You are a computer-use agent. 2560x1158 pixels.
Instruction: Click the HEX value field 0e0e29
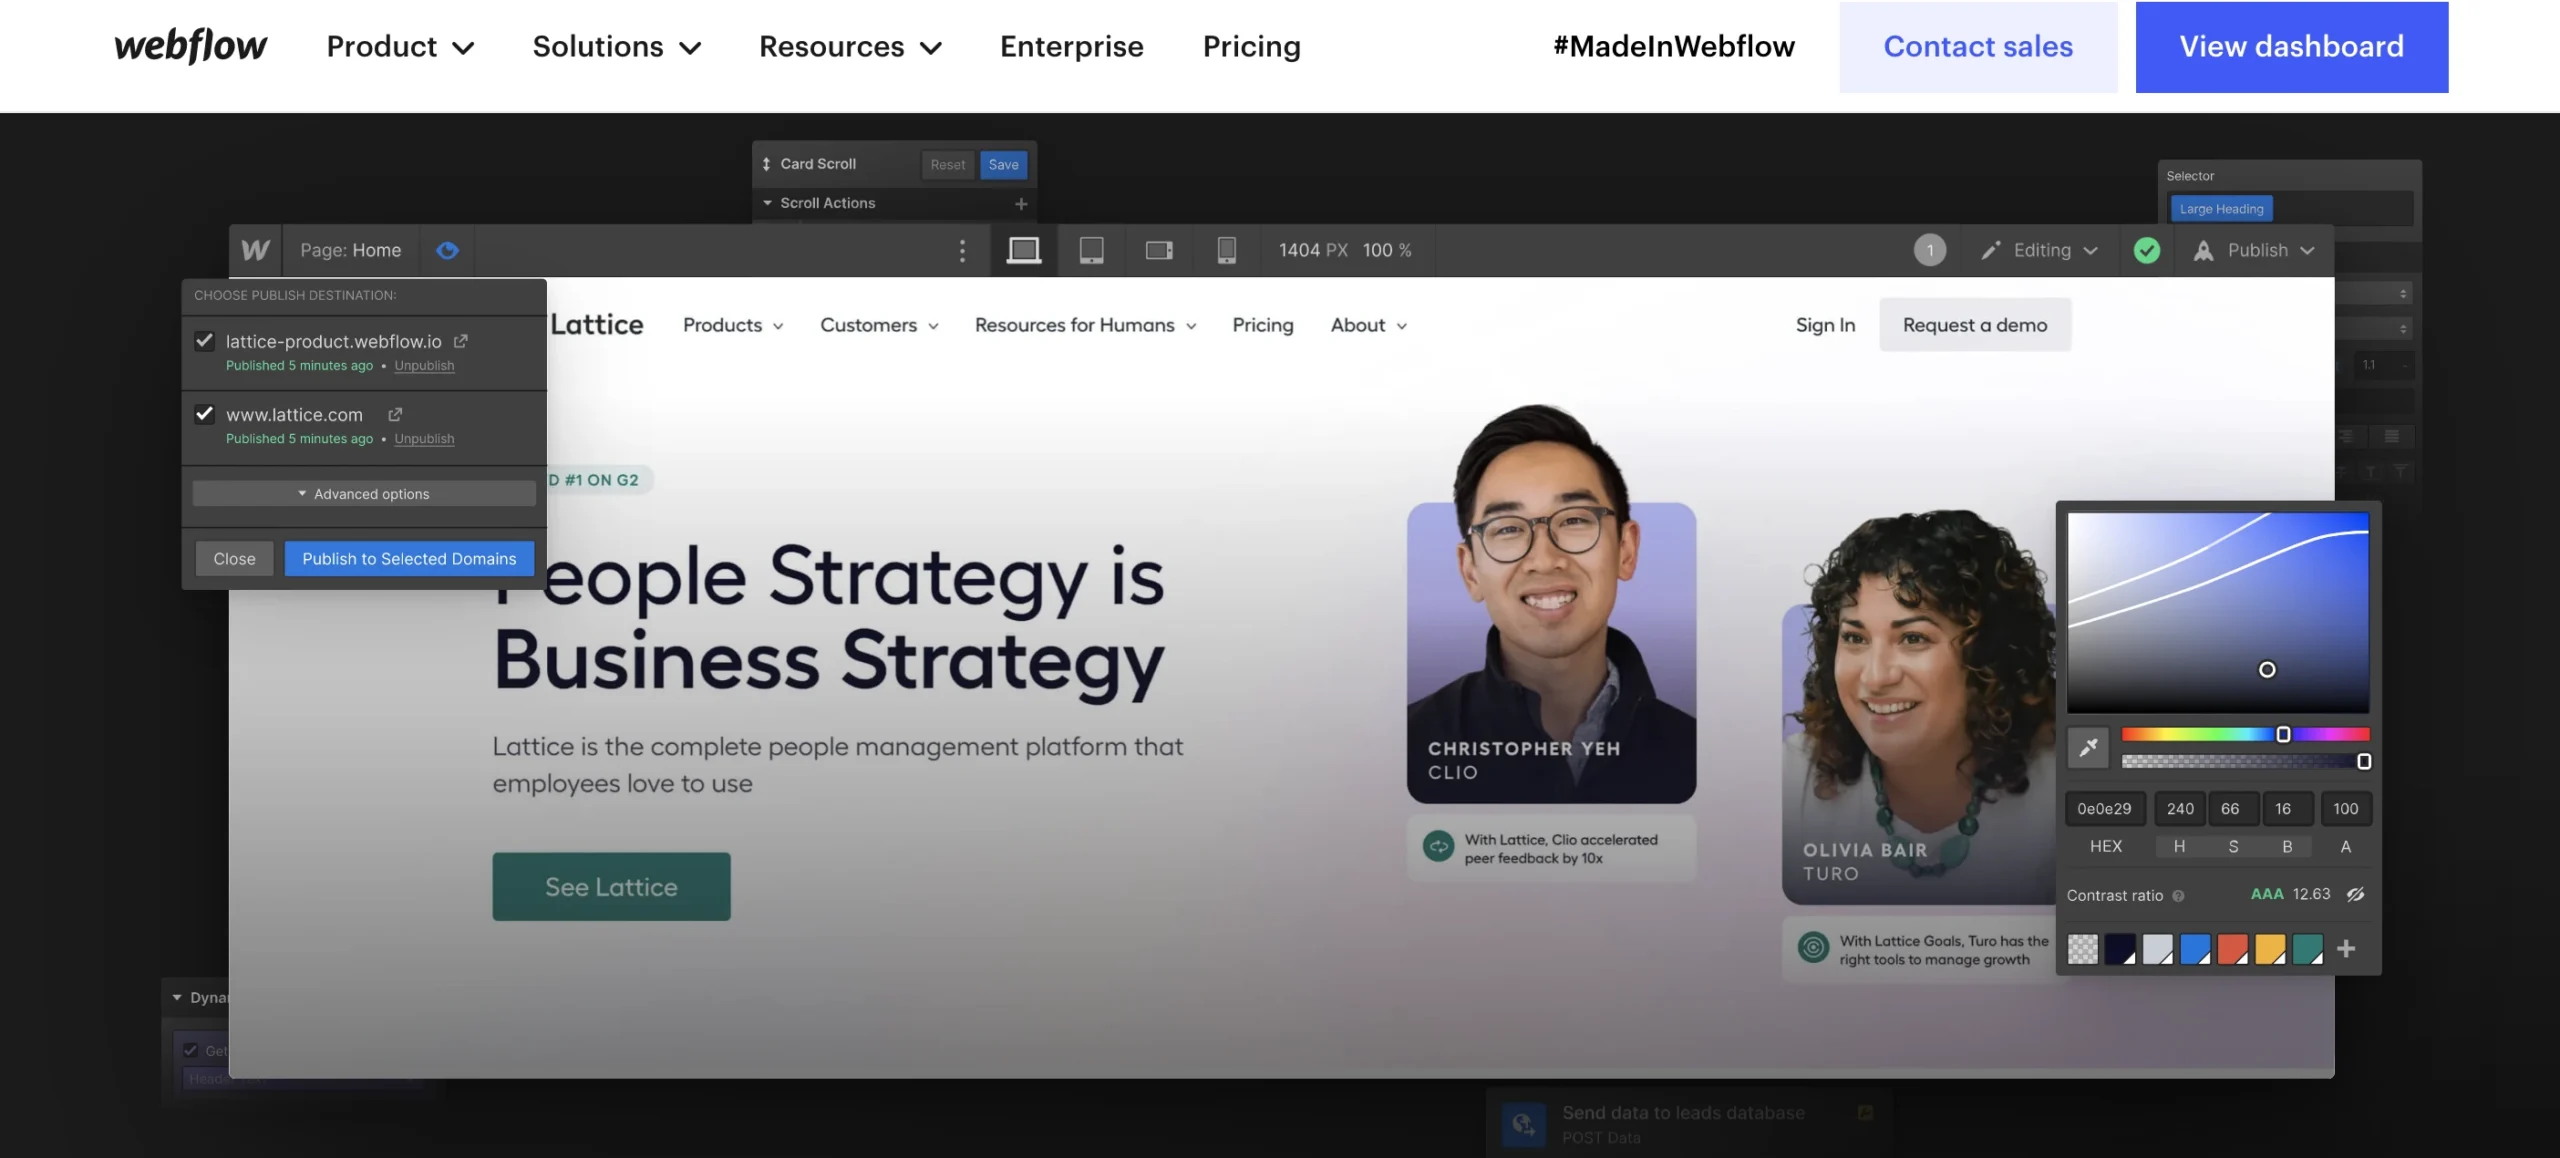[2105, 809]
